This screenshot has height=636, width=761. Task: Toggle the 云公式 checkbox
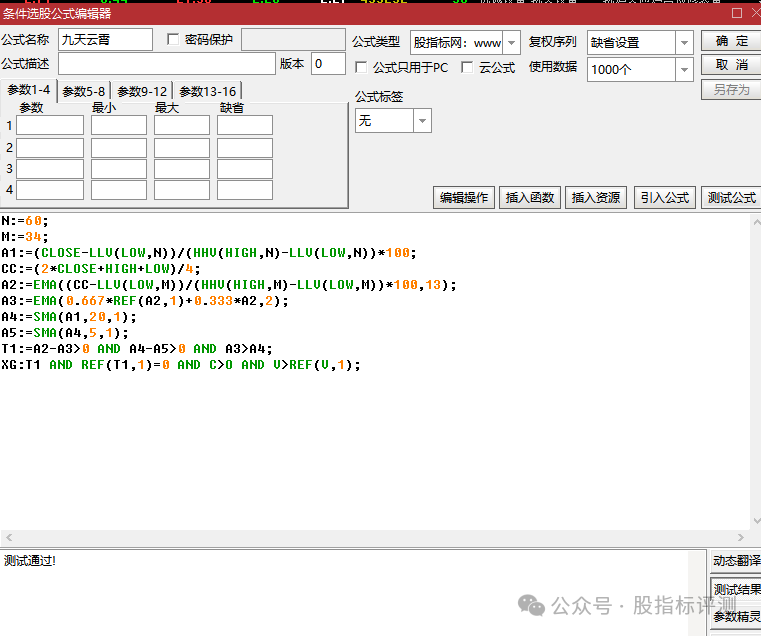click(x=467, y=67)
